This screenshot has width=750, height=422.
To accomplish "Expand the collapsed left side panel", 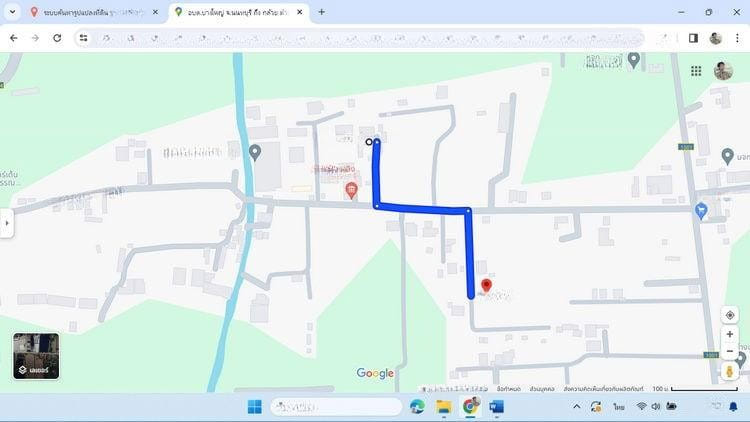I will (x=7, y=223).
